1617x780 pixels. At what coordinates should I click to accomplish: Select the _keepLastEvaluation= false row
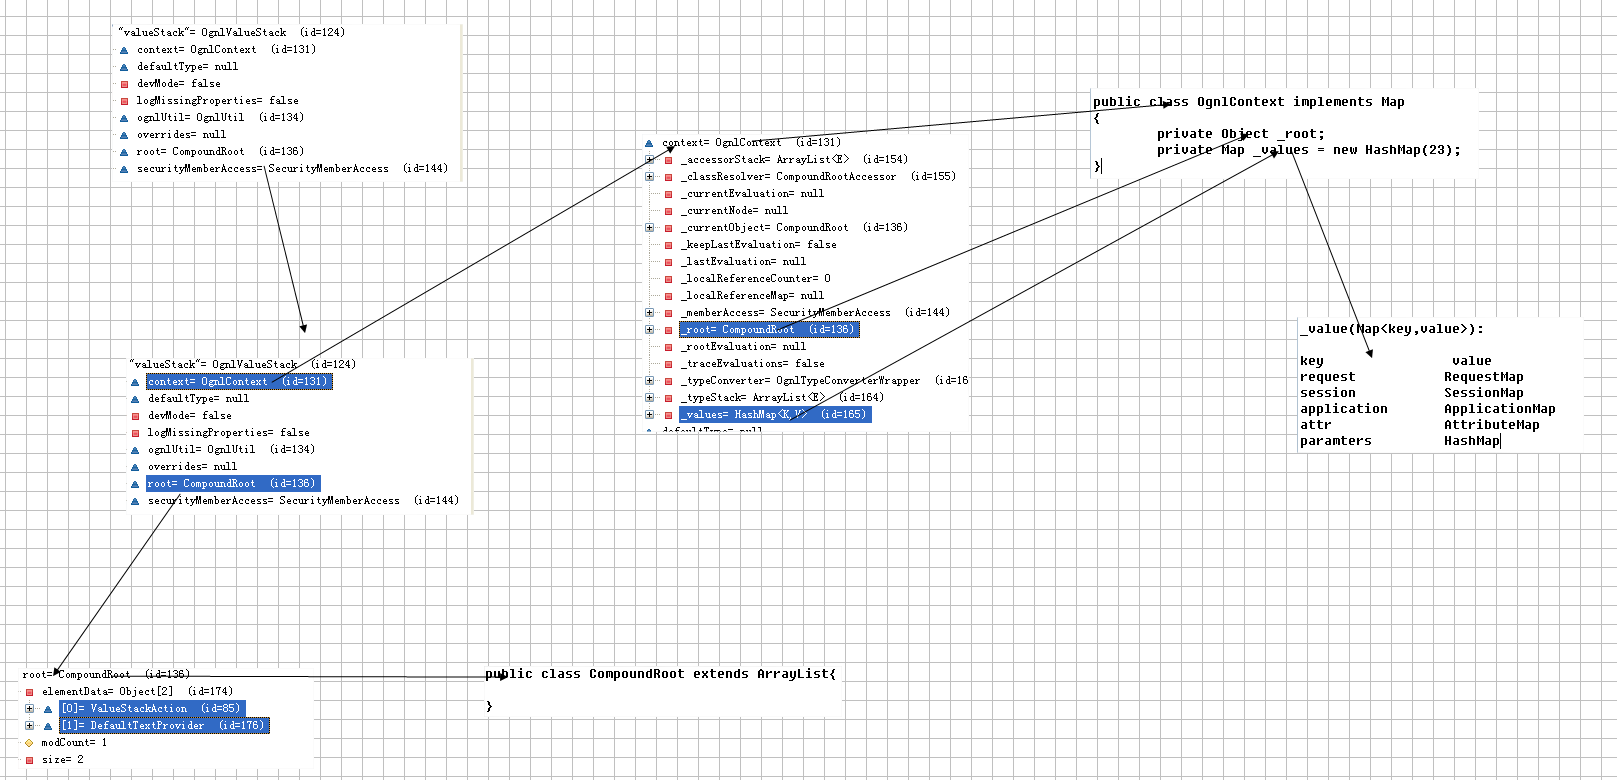759,245
